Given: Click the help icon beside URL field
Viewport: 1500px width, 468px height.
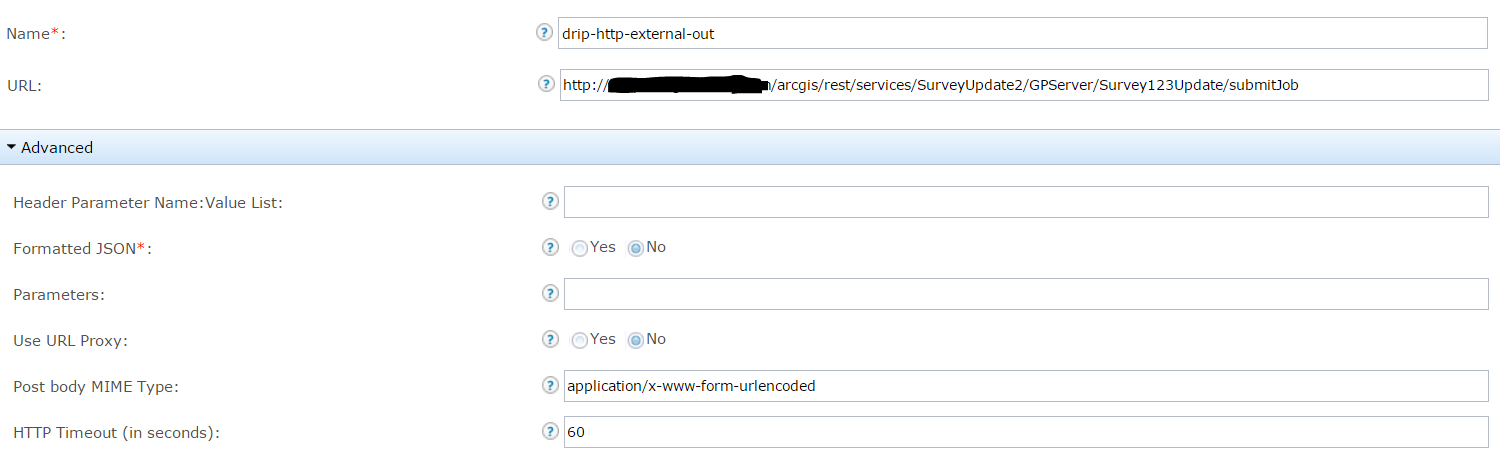Looking at the screenshot, I should coord(544,85).
